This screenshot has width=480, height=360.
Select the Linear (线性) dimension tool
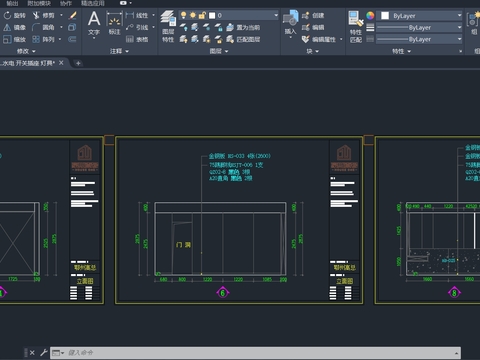137,15
